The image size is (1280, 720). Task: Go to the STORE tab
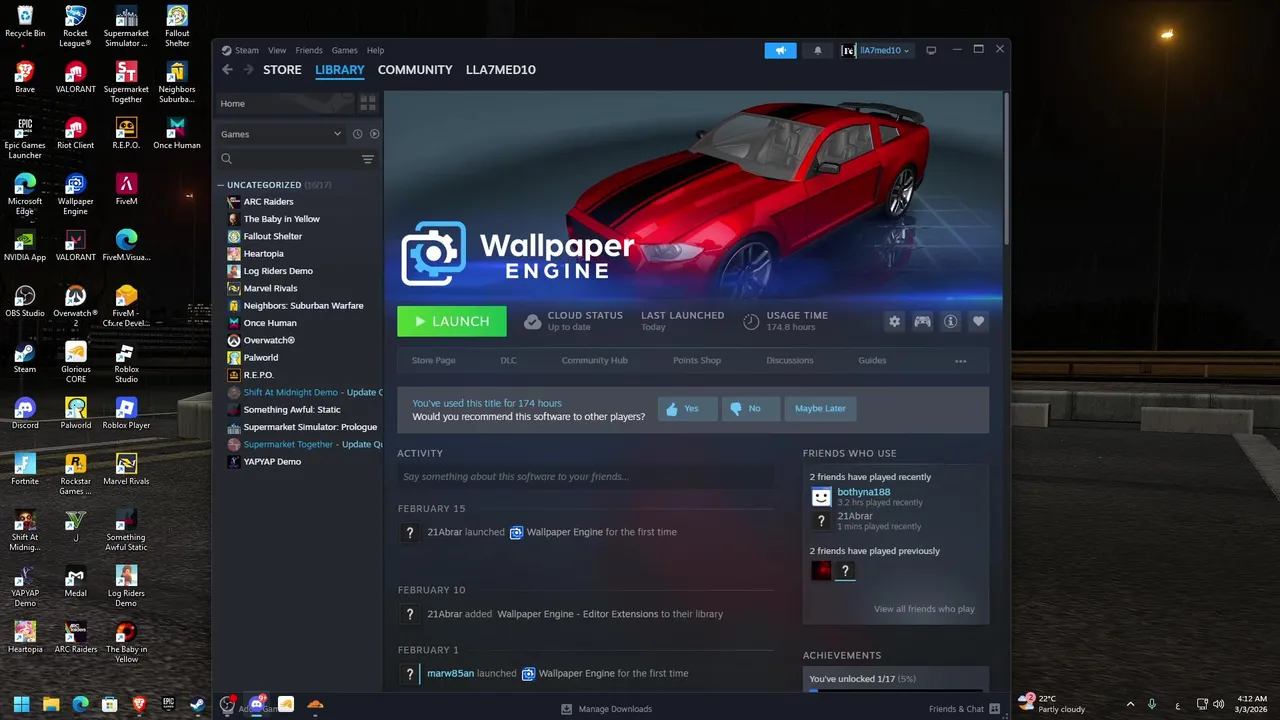282,70
